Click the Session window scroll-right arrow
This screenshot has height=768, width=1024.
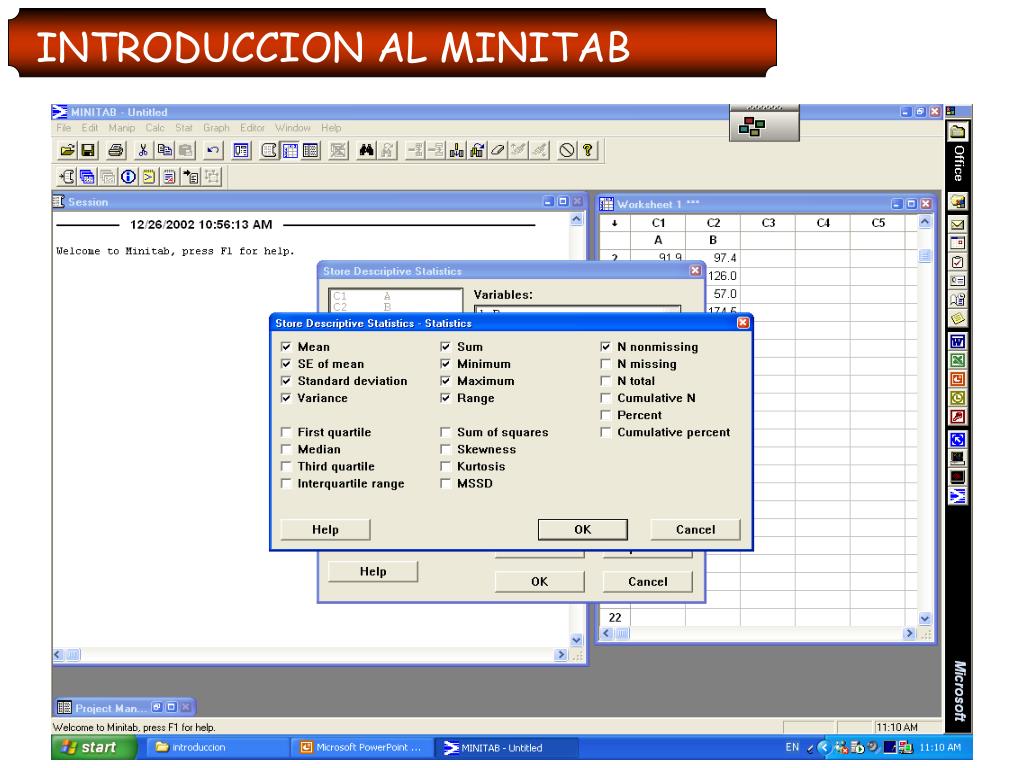(x=561, y=654)
